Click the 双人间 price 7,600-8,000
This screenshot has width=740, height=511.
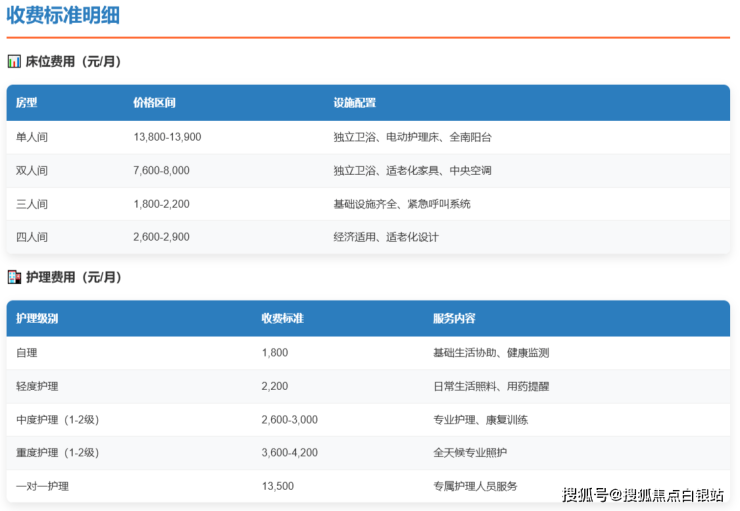(161, 171)
